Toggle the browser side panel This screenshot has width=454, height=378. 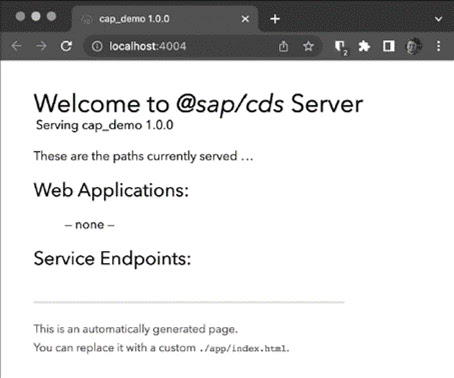tap(389, 46)
